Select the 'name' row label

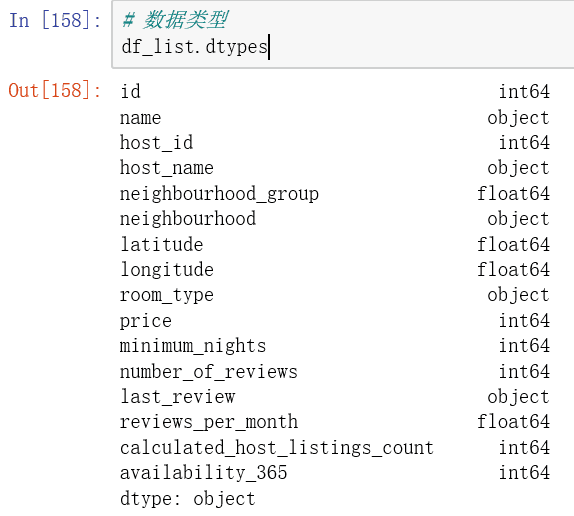pyautogui.click(x=141, y=118)
